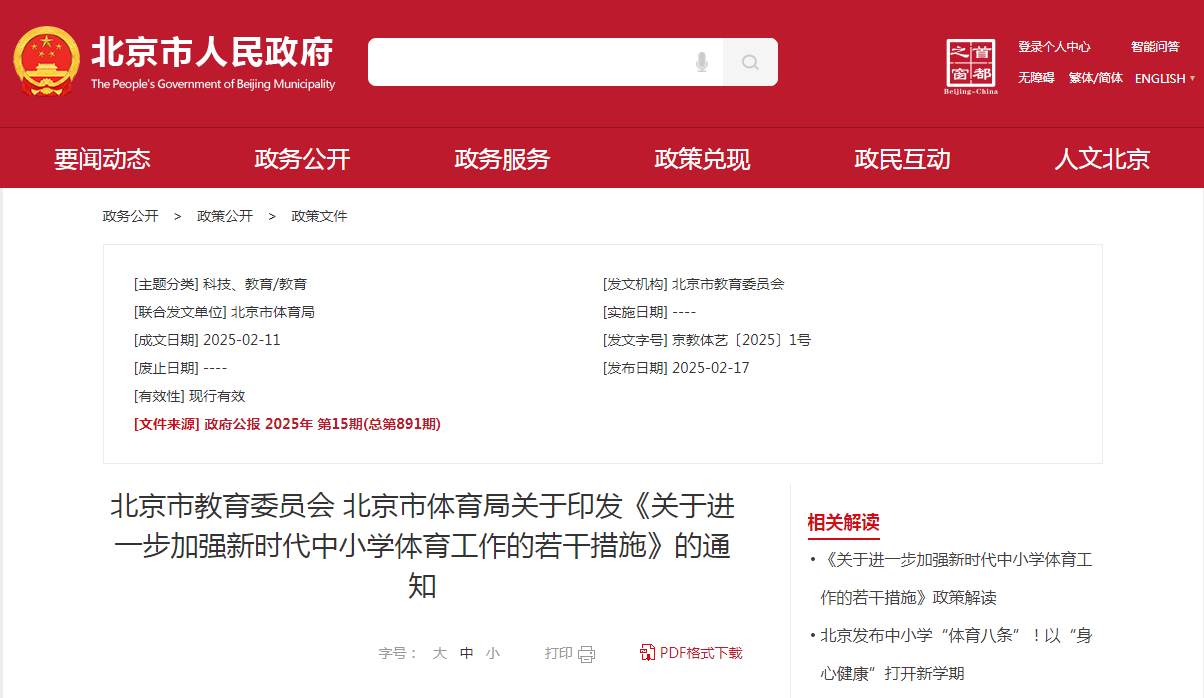
Task: Click the PDF file icon
Action: (x=647, y=653)
